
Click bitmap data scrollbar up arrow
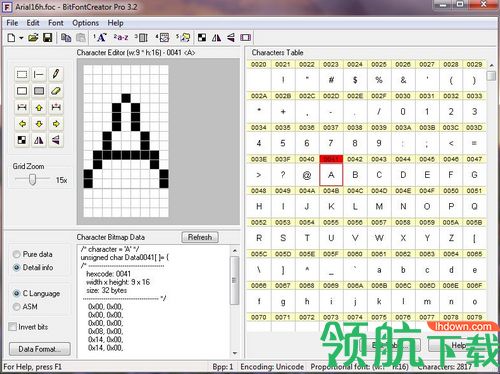click(235, 250)
